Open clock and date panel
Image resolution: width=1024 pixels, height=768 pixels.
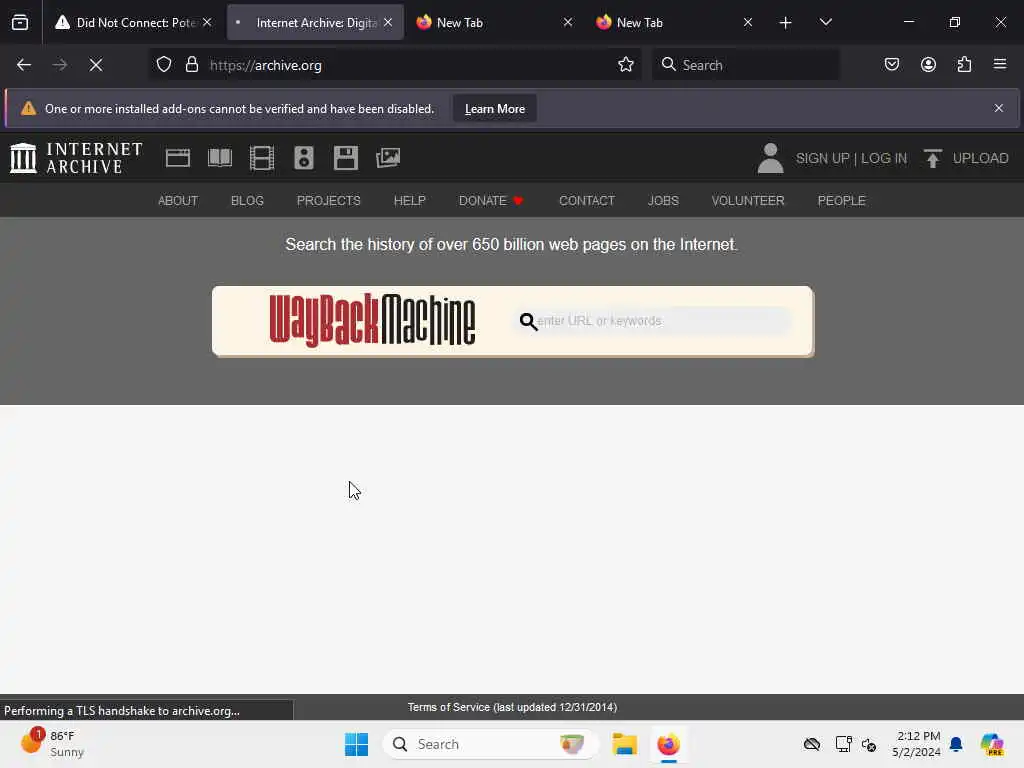pyautogui.click(x=916, y=744)
